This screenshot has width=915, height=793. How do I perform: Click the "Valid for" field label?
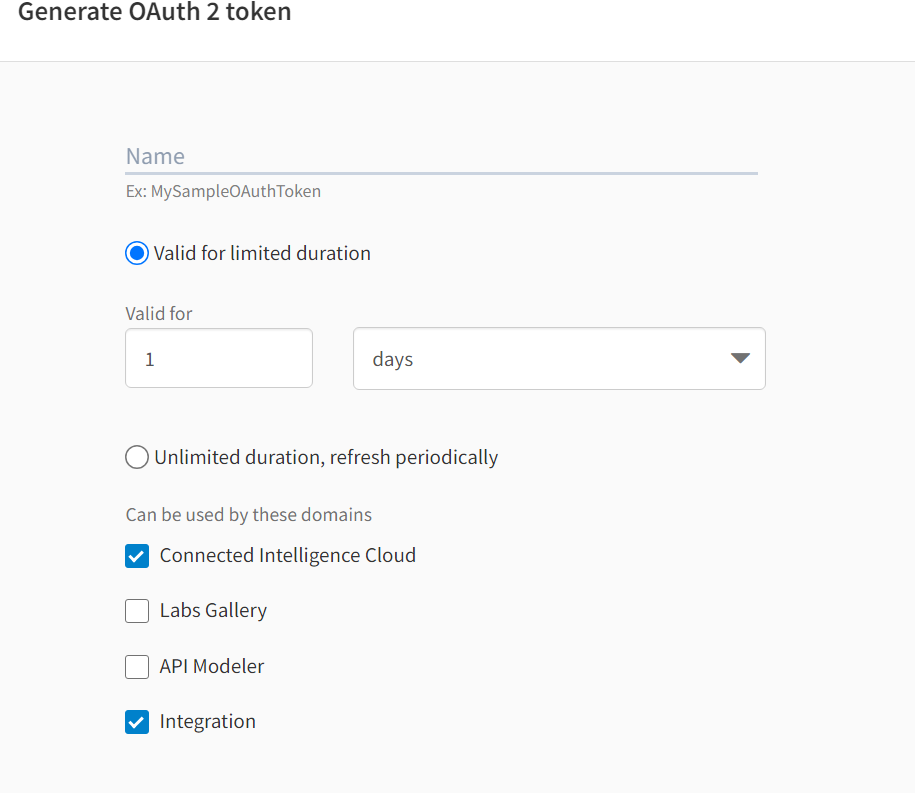159,313
